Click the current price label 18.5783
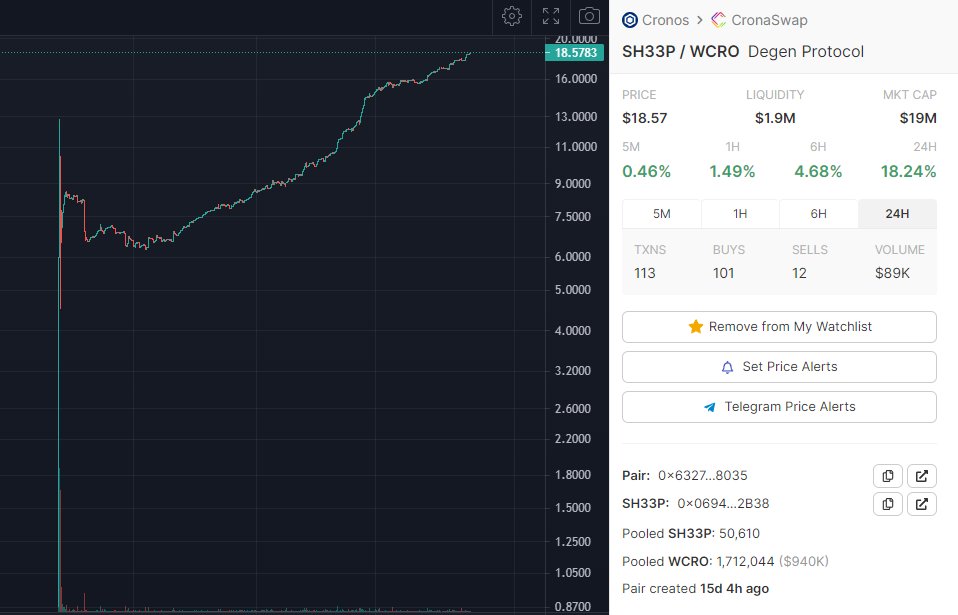Viewport: 958px width, 615px height. click(x=574, y=53)
